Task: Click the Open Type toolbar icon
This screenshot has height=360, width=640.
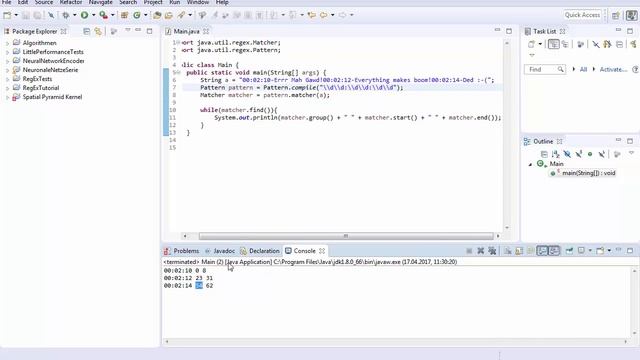Action: point(157,15)
